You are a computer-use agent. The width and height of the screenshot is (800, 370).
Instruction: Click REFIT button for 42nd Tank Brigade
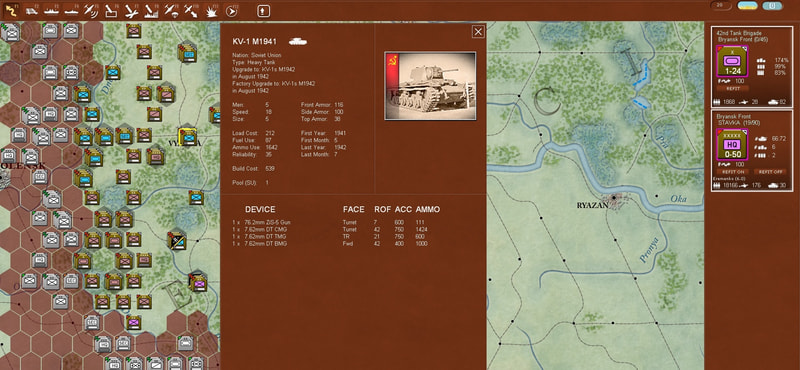pos(732,89)
